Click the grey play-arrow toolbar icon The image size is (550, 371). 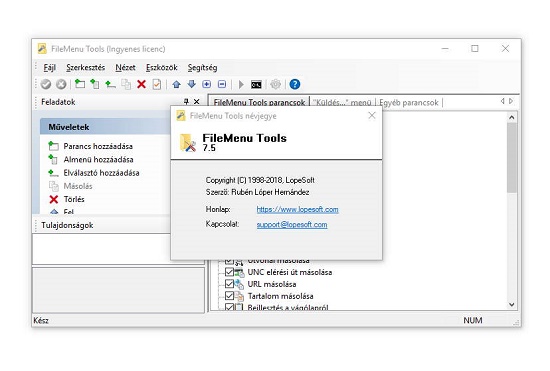[x=241, y=84]
